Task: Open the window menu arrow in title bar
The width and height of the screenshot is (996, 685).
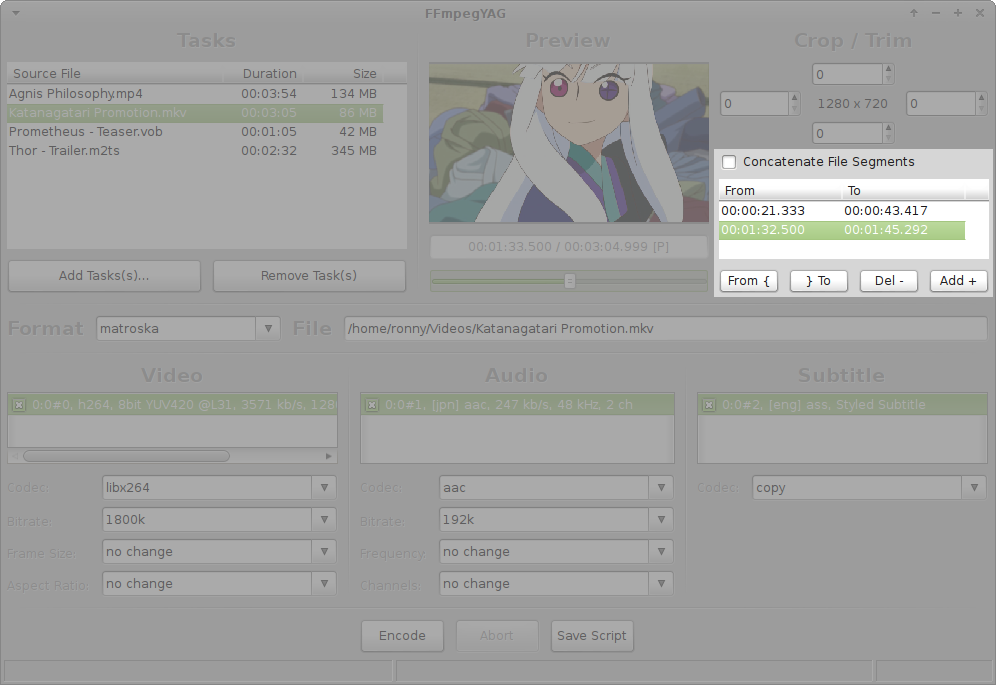Action: point(16,13)
